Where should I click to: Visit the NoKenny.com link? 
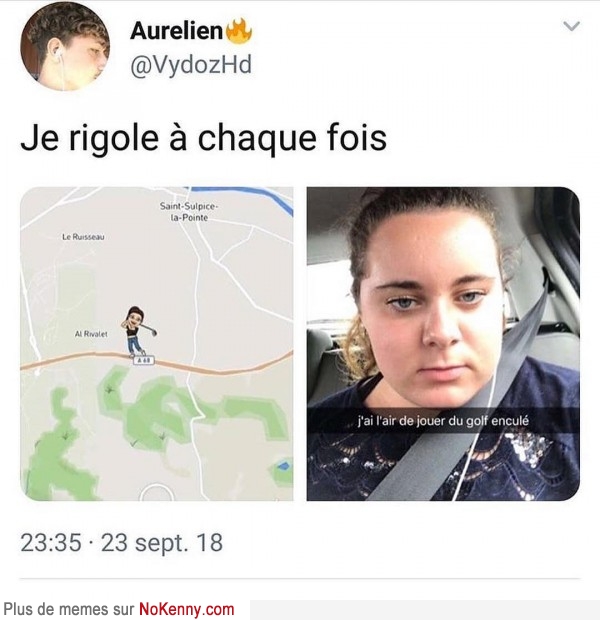tap(186, 609)
